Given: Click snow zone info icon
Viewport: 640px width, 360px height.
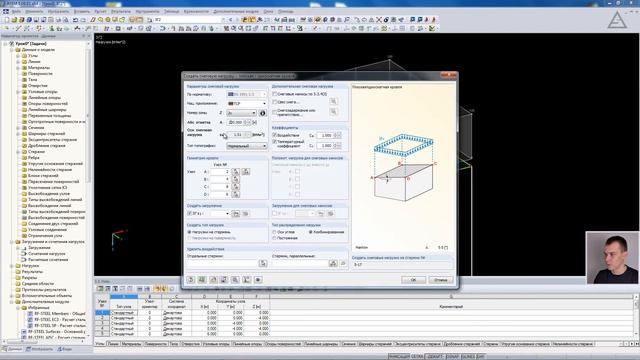Looking at the screenshot, I should [262, 113].
